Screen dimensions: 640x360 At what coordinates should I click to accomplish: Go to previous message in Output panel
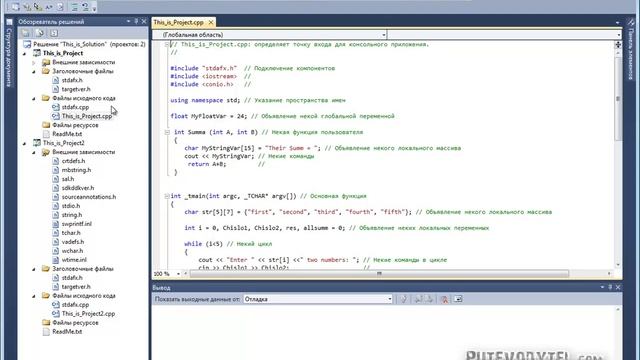[x=418, y=299]
